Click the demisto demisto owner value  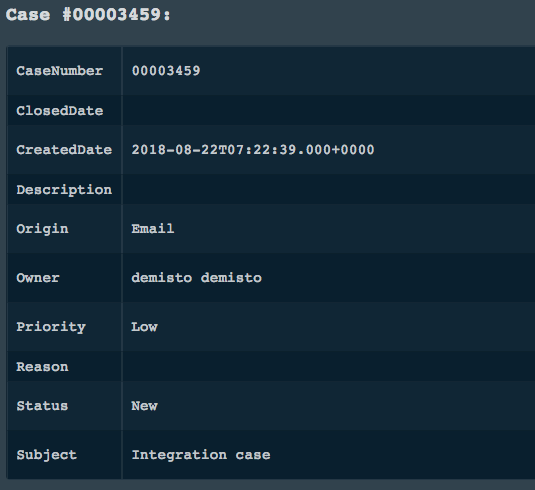tap(197, 277)
